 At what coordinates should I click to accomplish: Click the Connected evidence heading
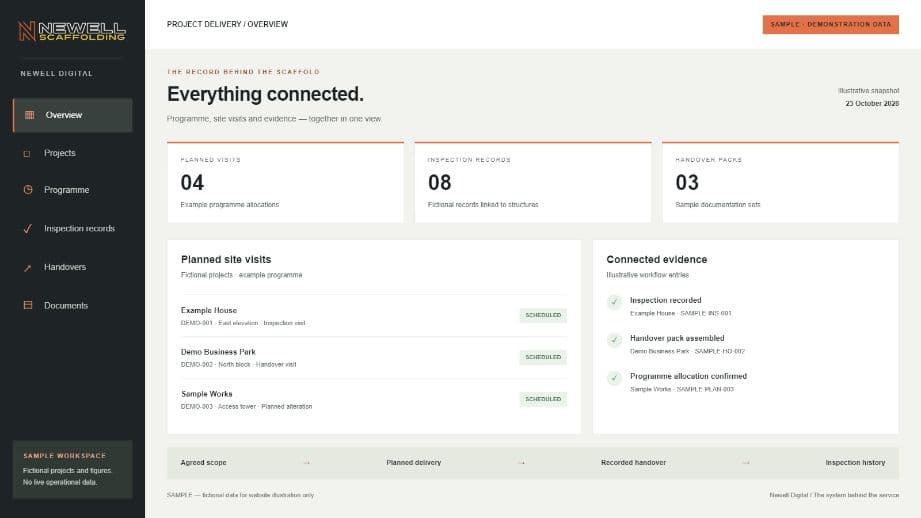657,260
